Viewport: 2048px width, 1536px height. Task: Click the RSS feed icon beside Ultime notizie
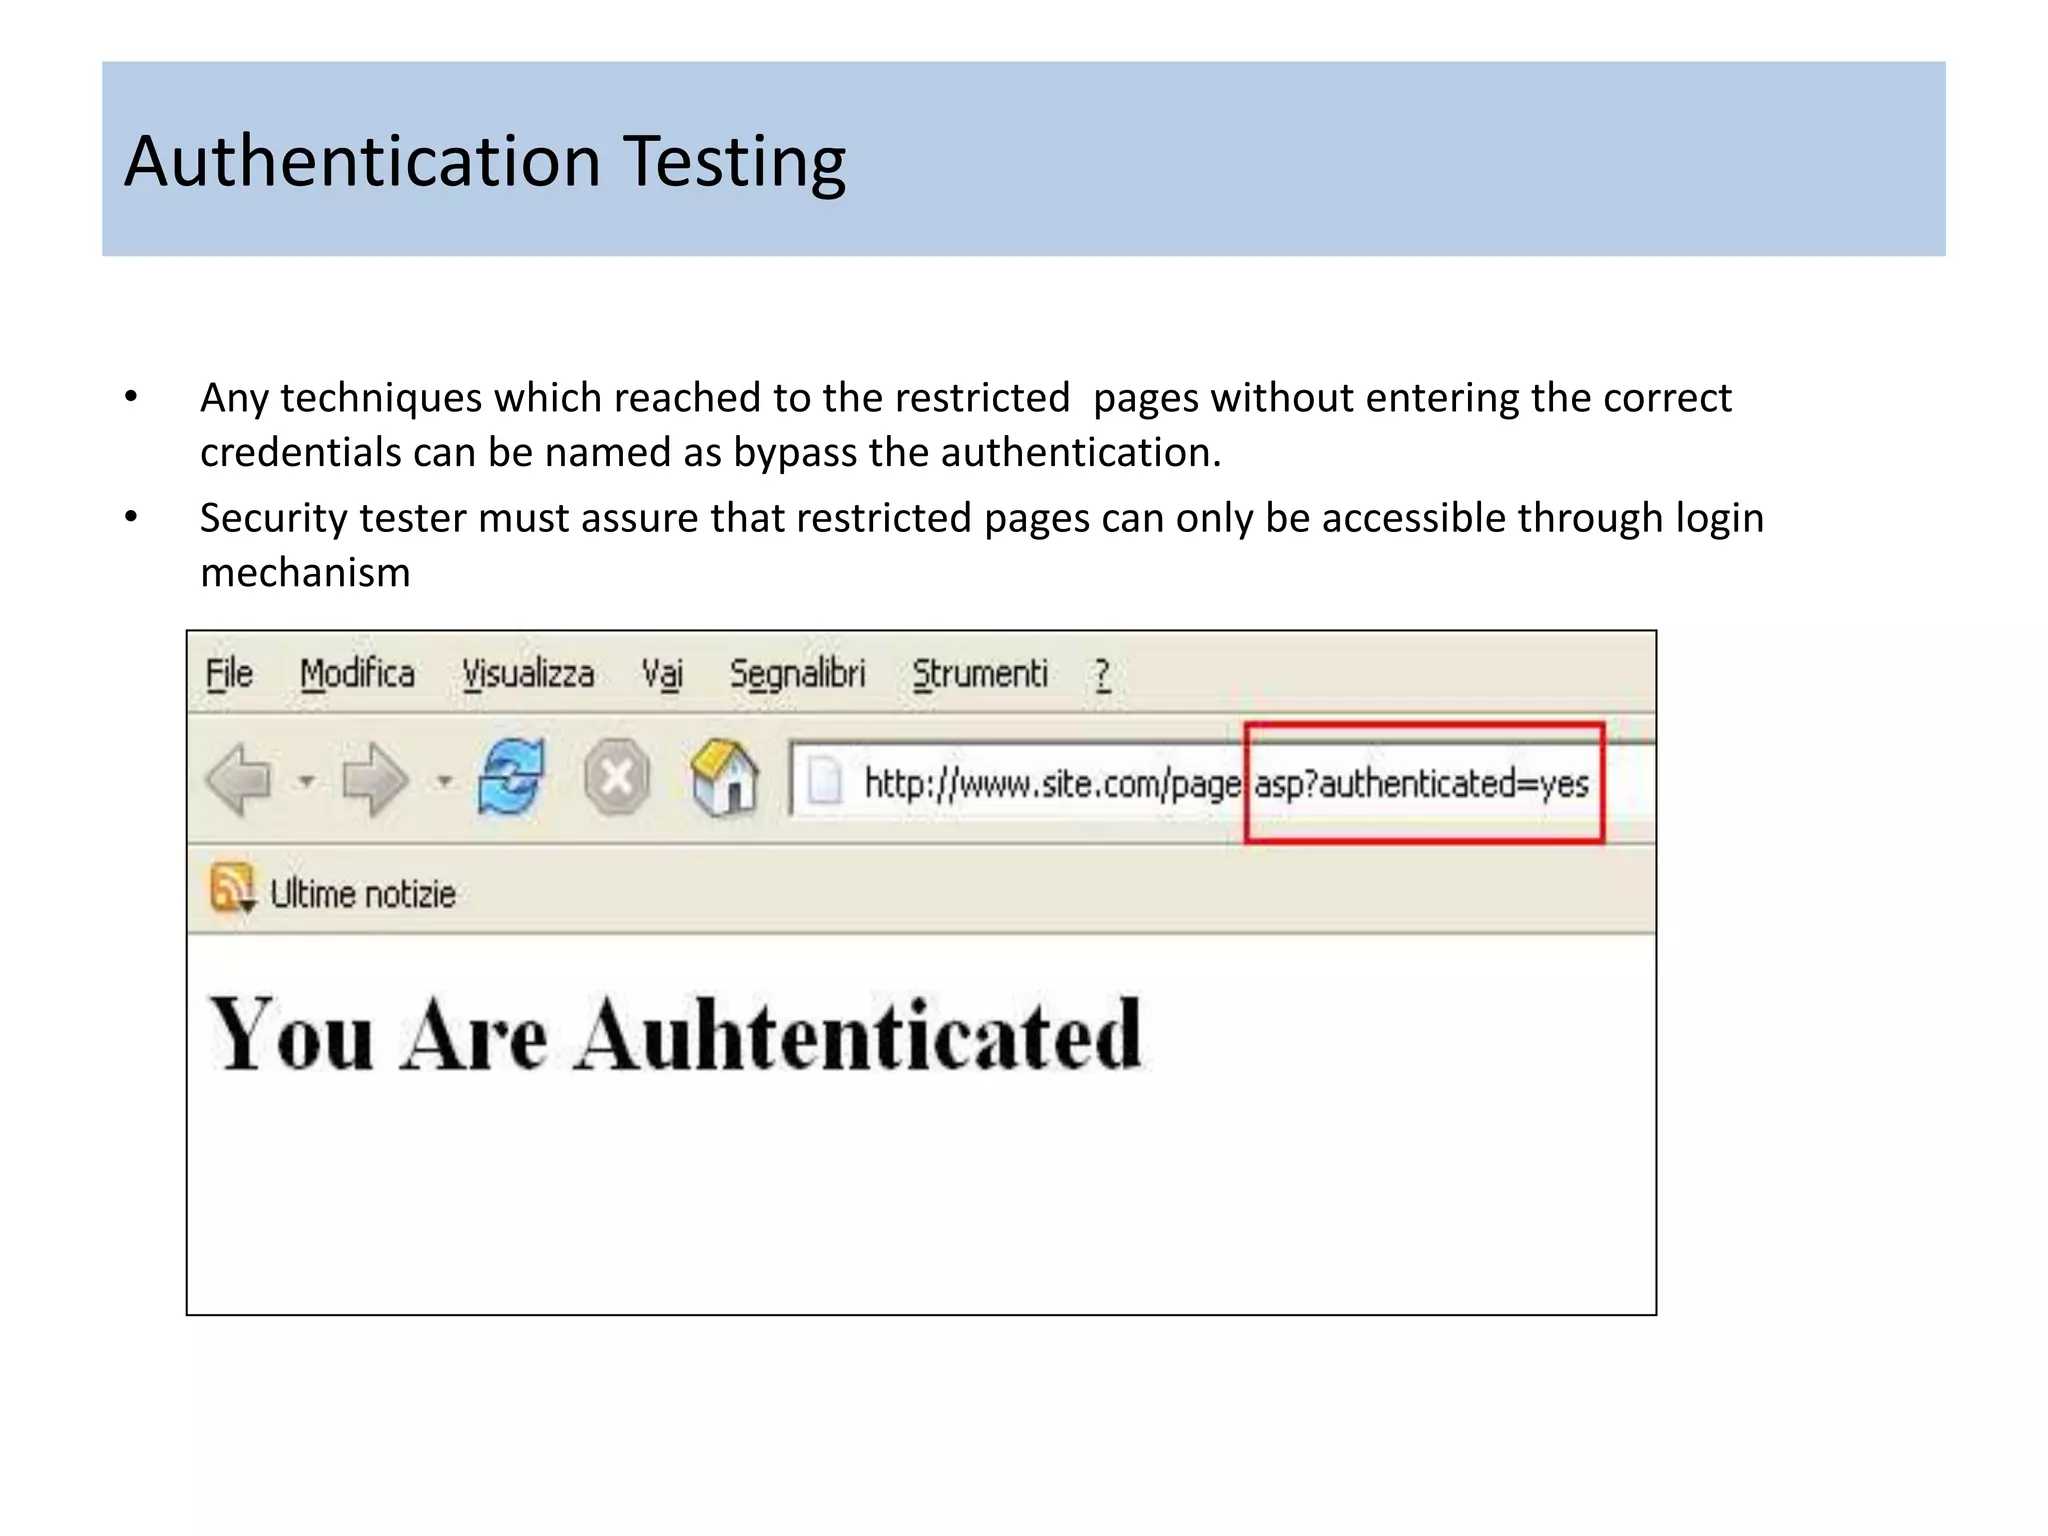click(233, 888)
